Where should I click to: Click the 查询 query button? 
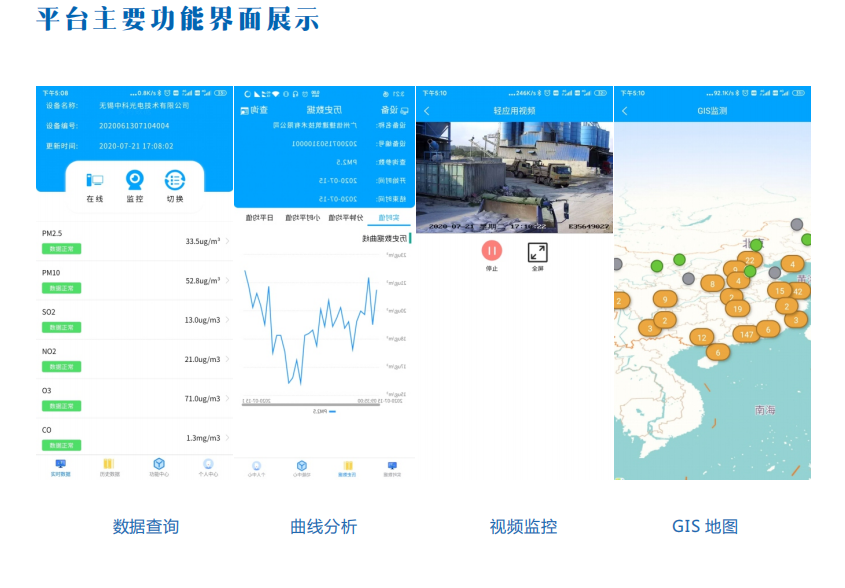(x=258, y=109)
